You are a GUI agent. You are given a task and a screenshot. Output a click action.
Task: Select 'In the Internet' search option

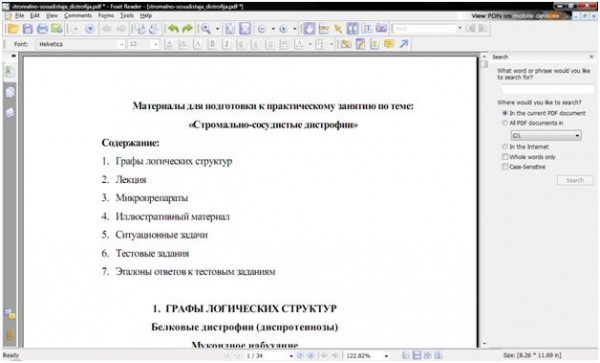tap(505, 147)
